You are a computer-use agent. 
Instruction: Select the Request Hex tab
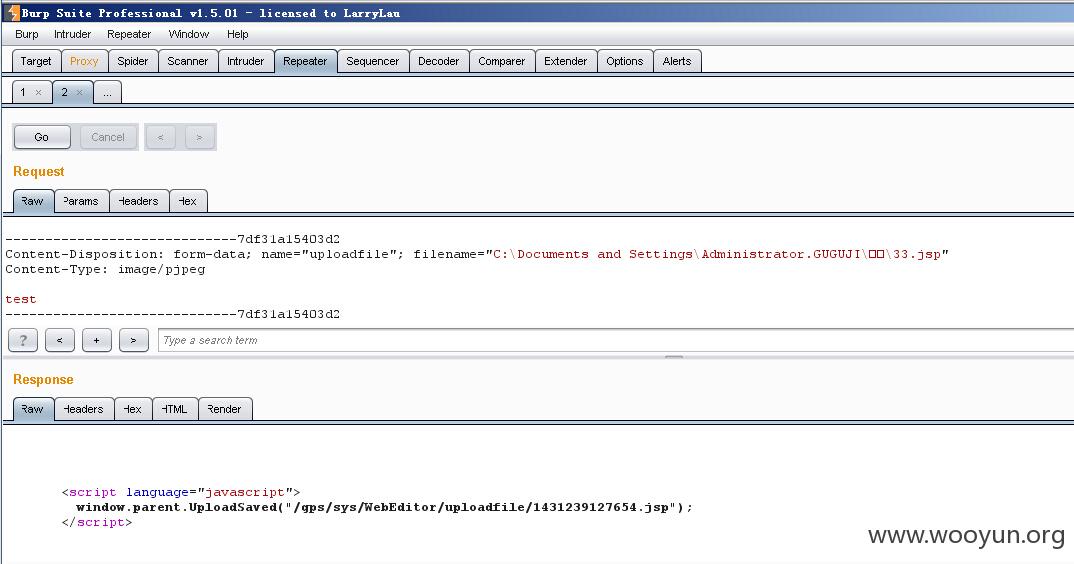pos(188,201)
